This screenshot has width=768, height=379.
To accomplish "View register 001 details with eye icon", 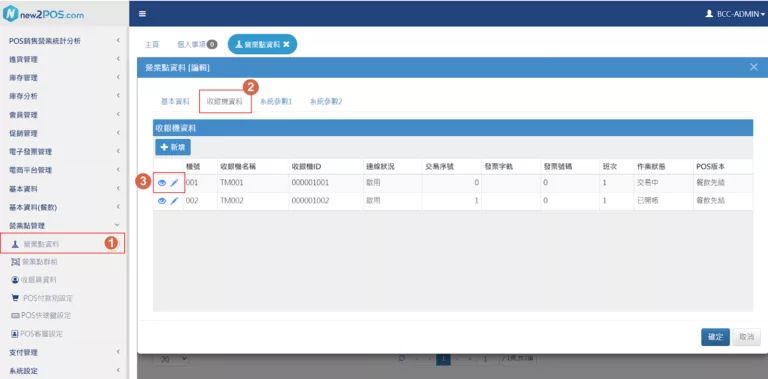I will (162, 183).
